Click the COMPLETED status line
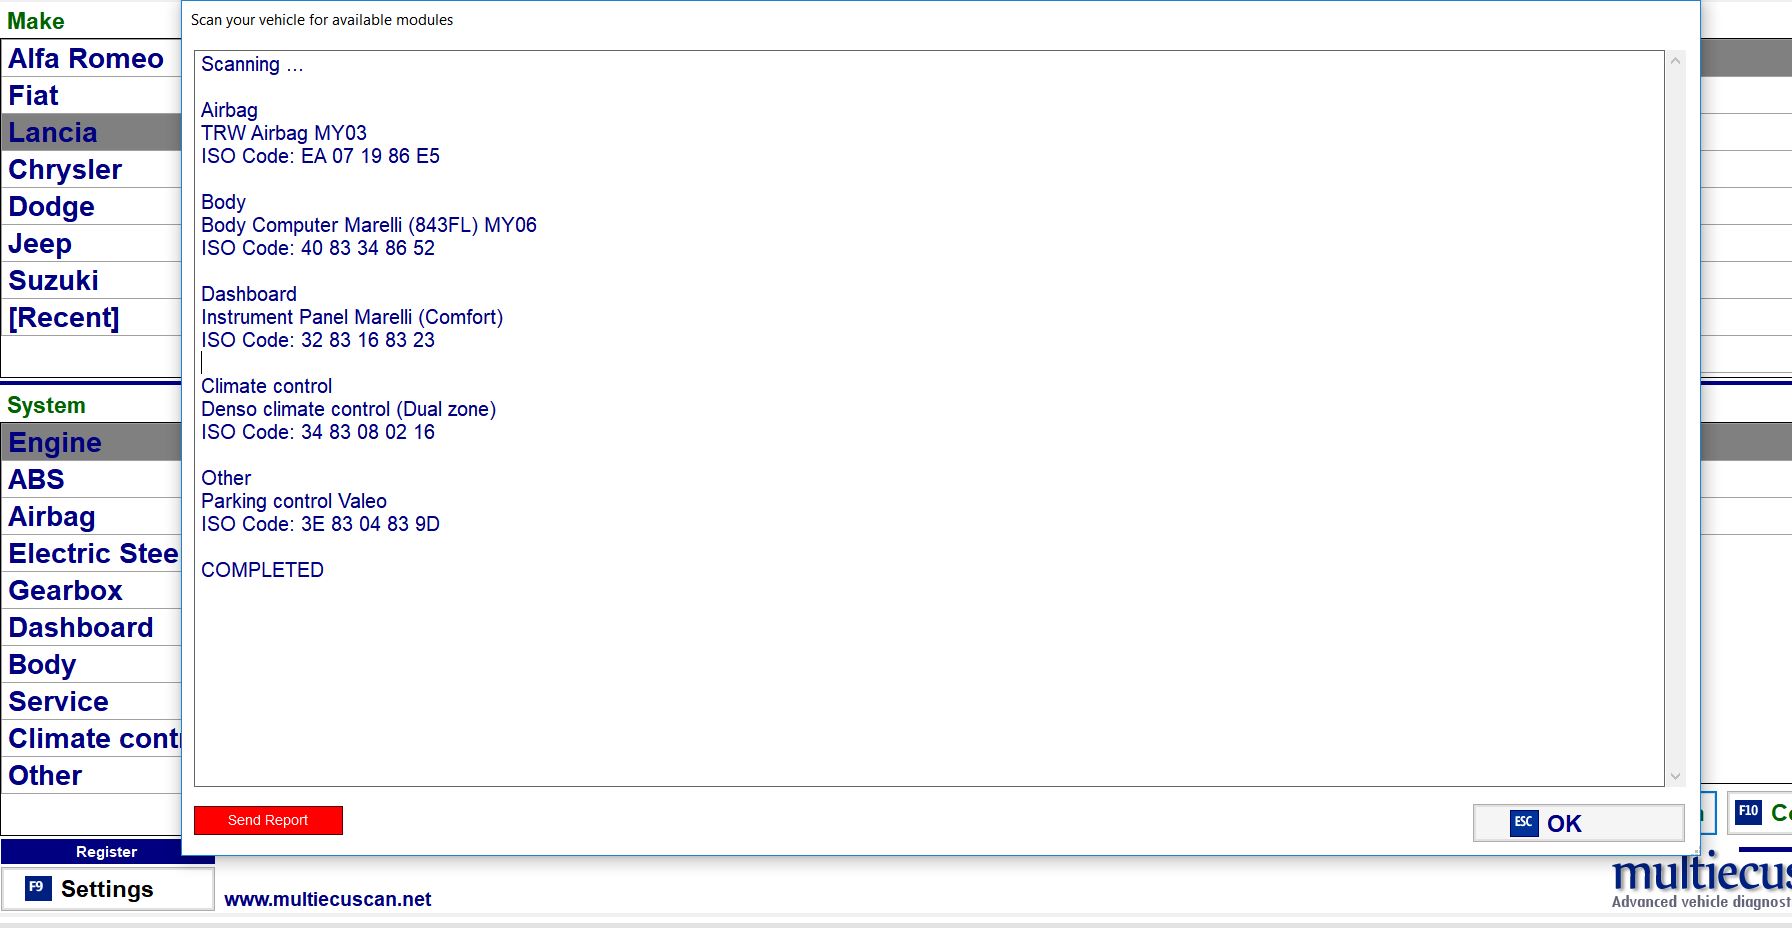This screenshot has width=1792, height=928. pos(262,570)
